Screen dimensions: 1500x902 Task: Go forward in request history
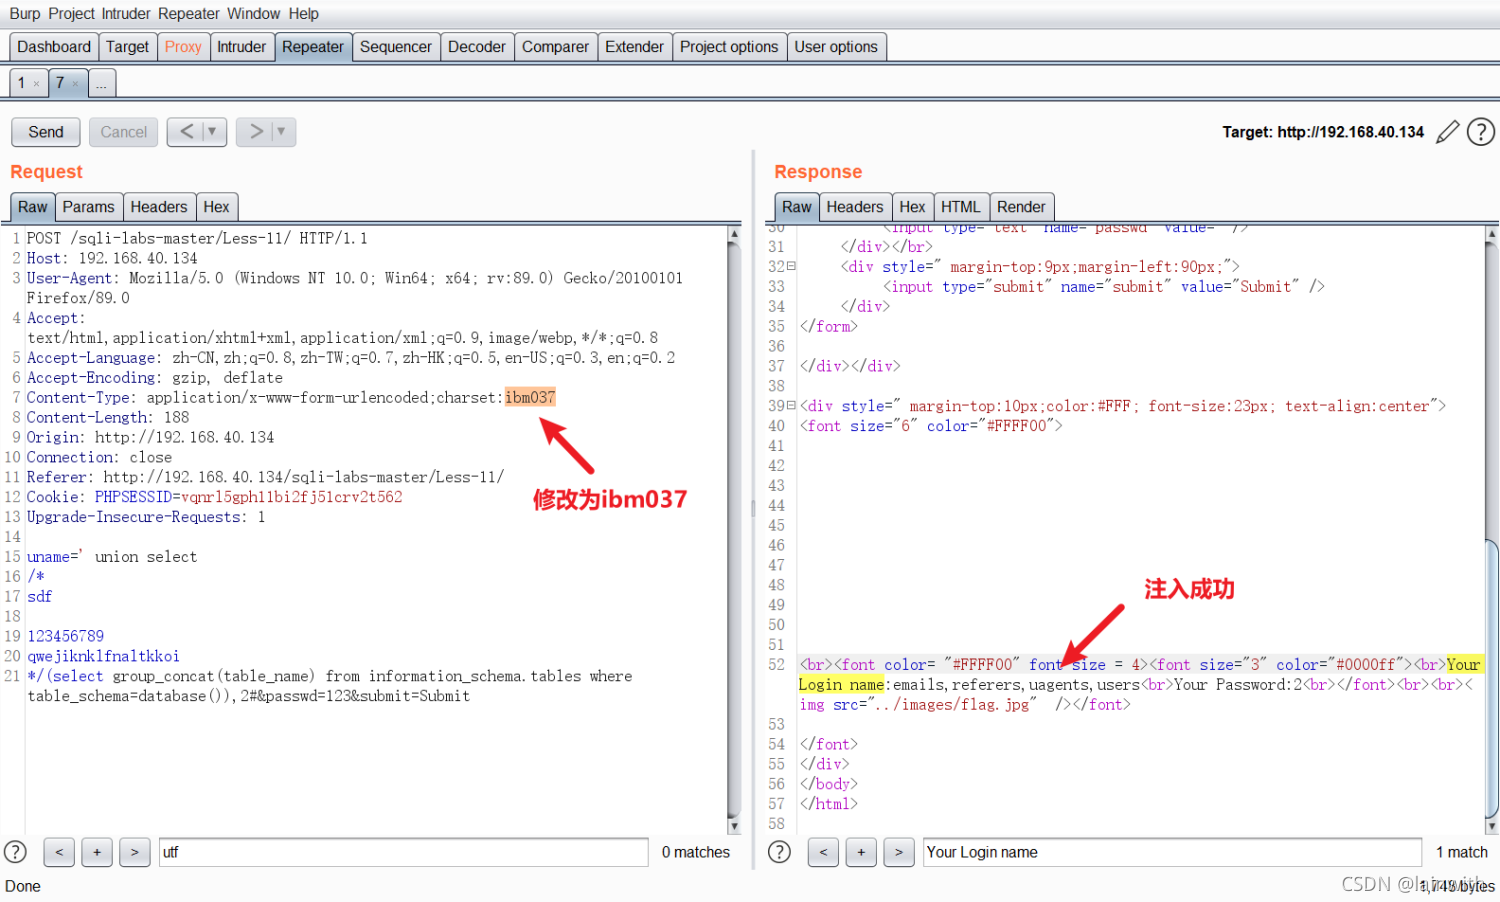pos(256,132)
